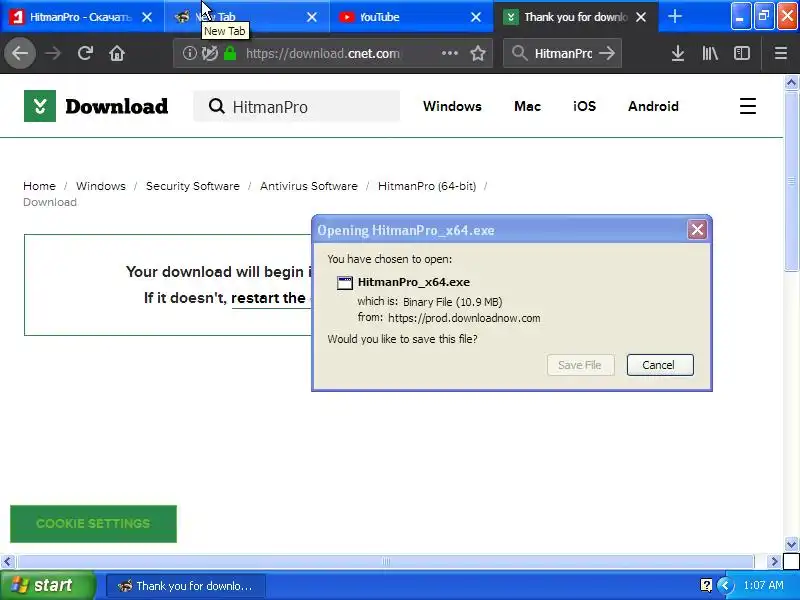Open the browser home page
This screenshot has width=800, height=600.
click(117, 53)
